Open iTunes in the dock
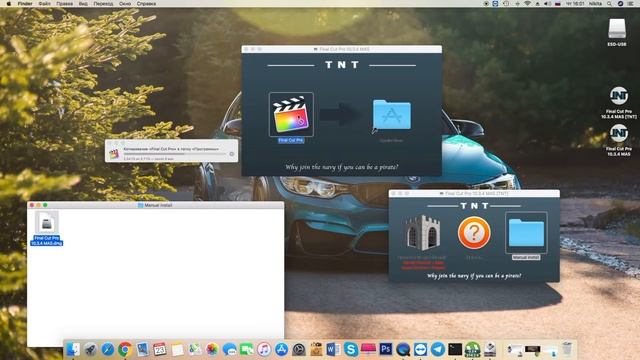The image size is (640, 360). tap(264, 349)
